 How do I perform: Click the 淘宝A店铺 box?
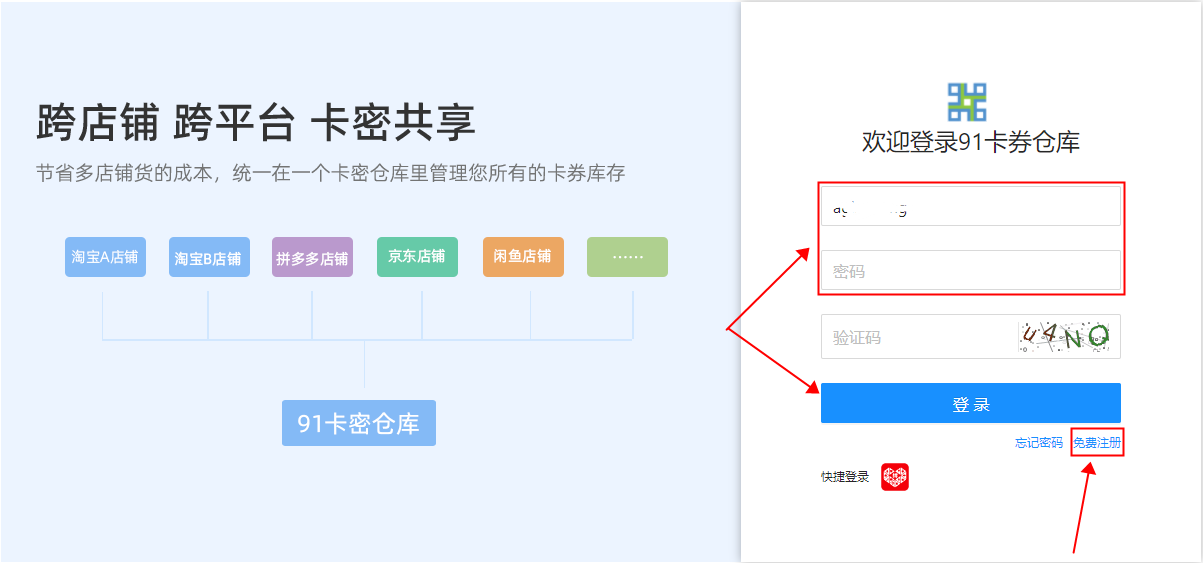tap(105, 257)
